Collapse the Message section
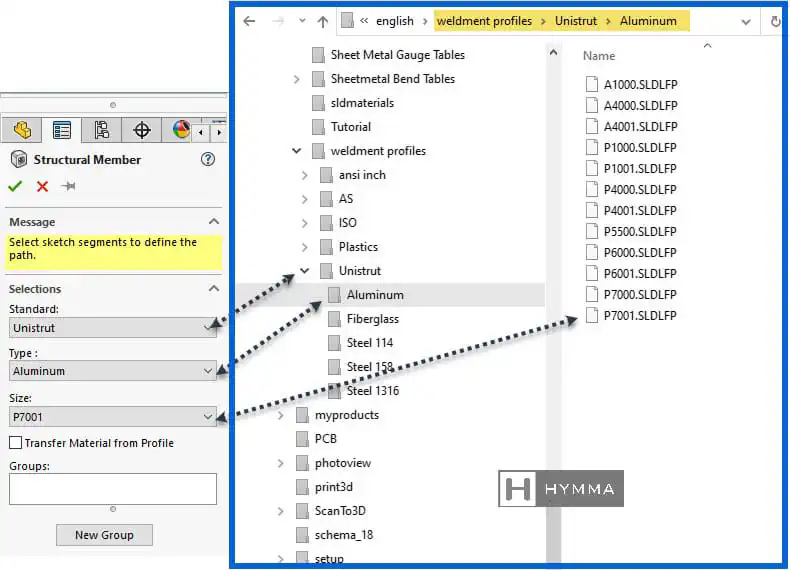Viewport: 790px width, 570px height. click(214, 222)
